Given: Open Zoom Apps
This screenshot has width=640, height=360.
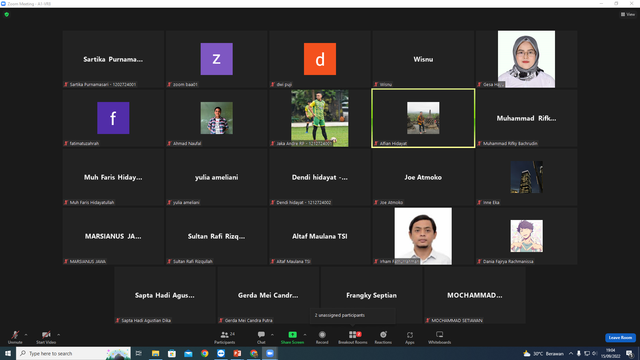Looking at the screenshot, I should click(410, 337).
